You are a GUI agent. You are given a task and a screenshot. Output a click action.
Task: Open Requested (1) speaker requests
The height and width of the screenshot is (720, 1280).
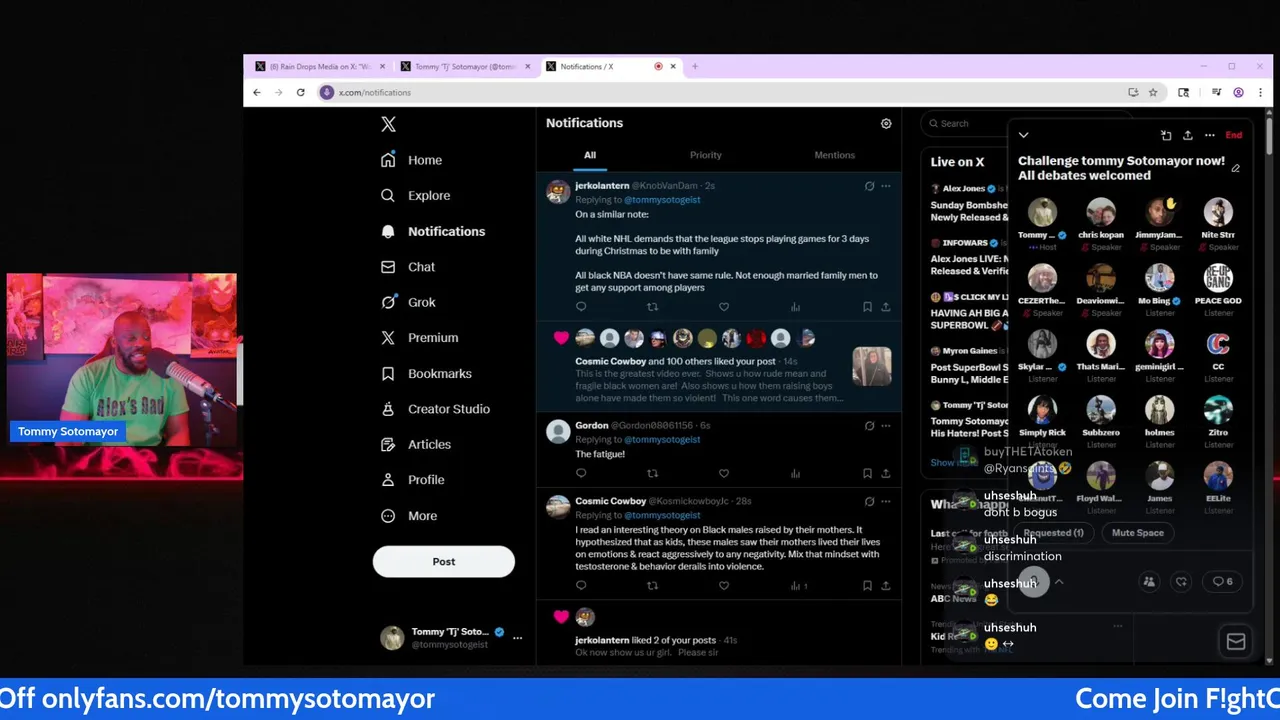(1054, 533)
